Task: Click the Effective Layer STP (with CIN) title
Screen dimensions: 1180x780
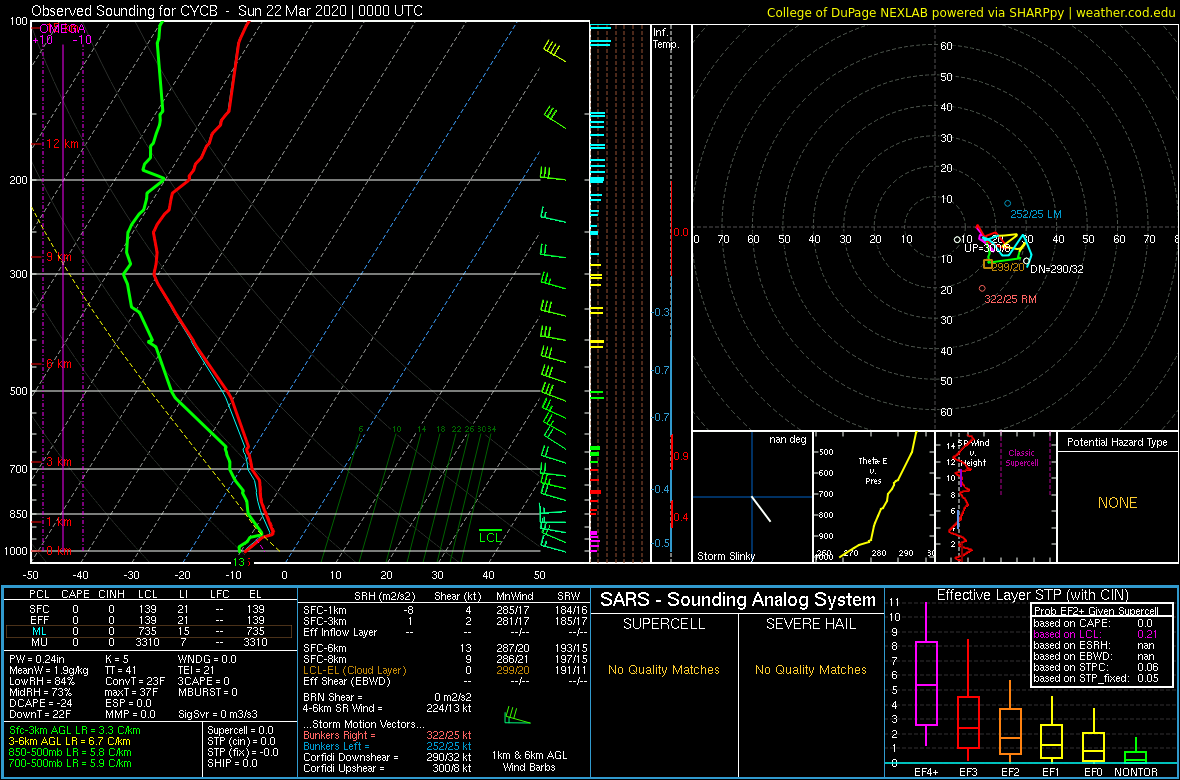Action: [x=1032, y=595]
